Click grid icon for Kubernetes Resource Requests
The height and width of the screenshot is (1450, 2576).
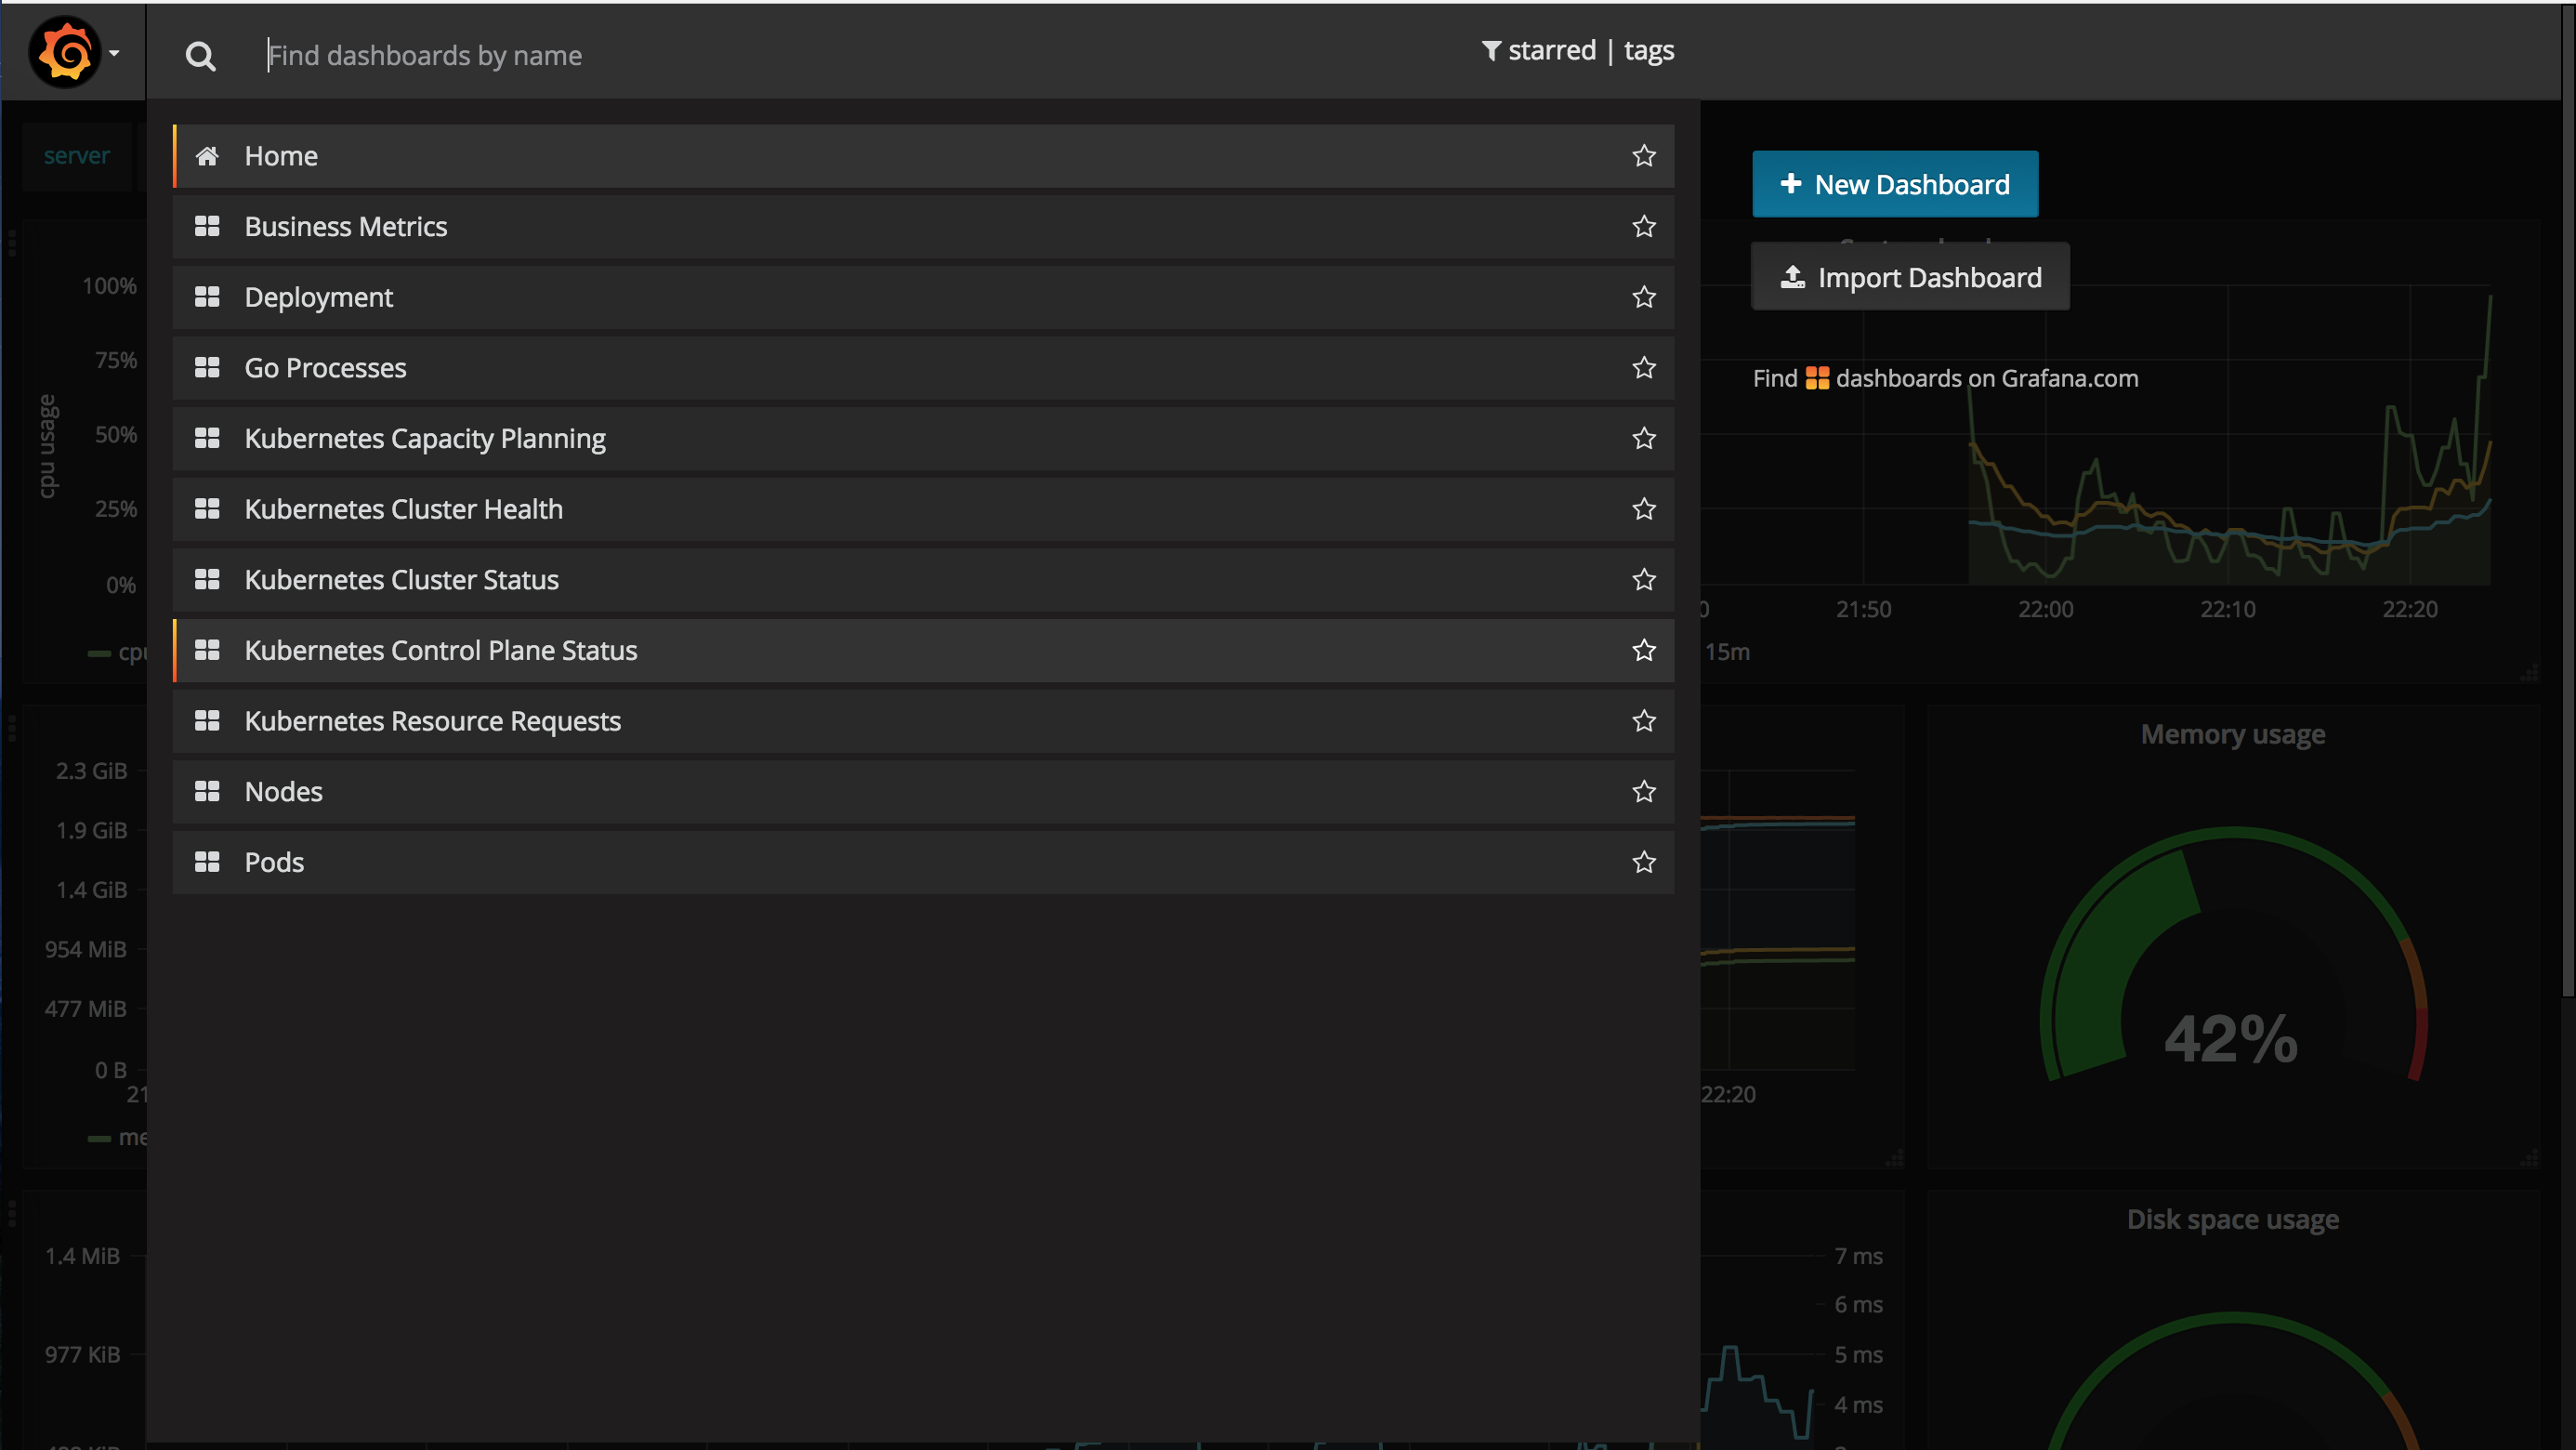tap(207, 721)
